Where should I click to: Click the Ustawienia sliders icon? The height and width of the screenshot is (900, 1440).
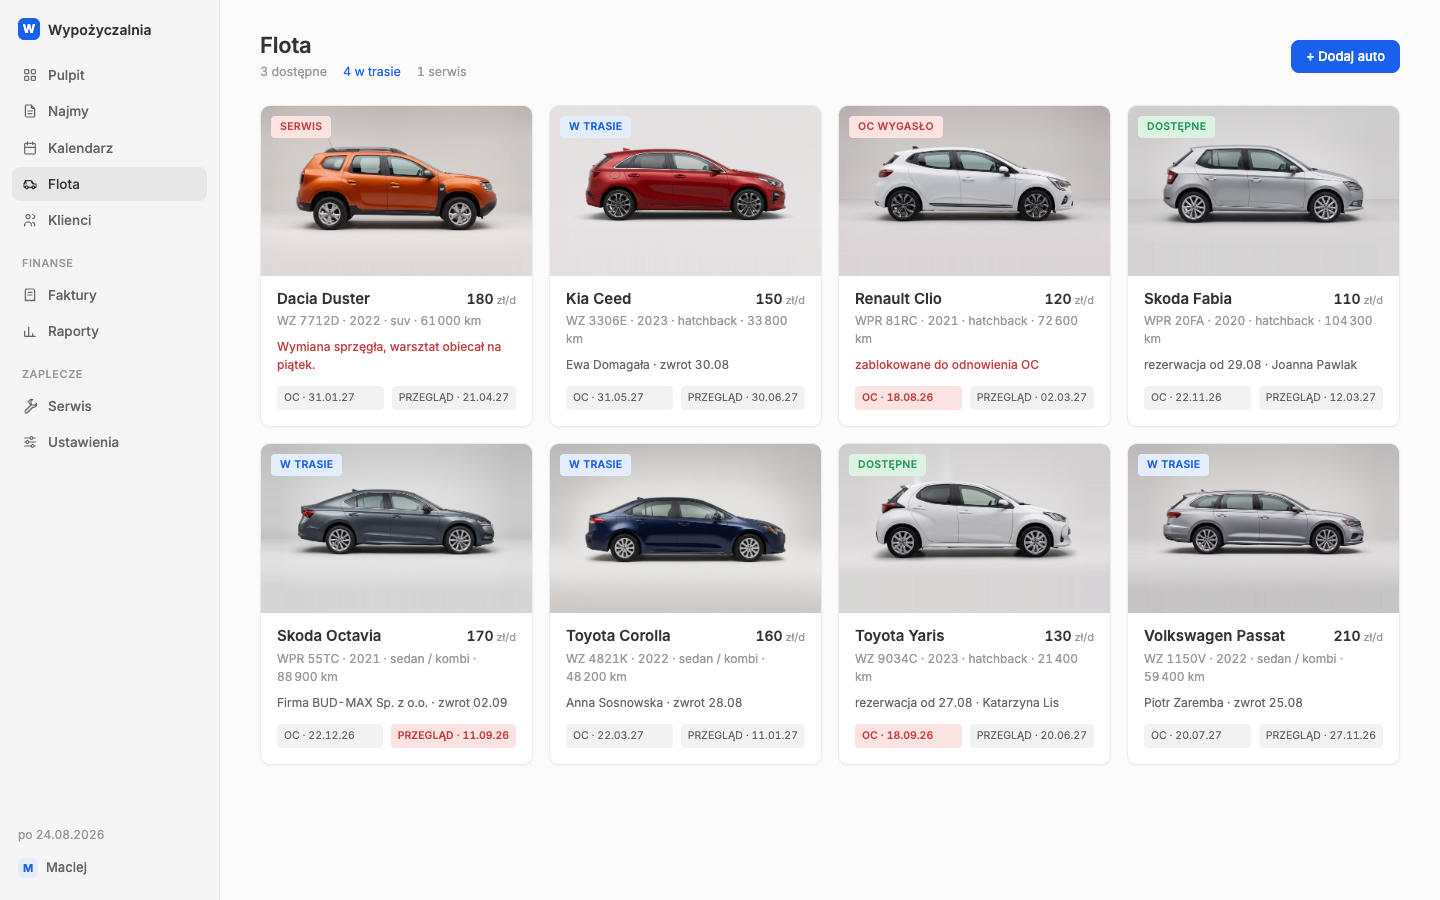(30, 442)
